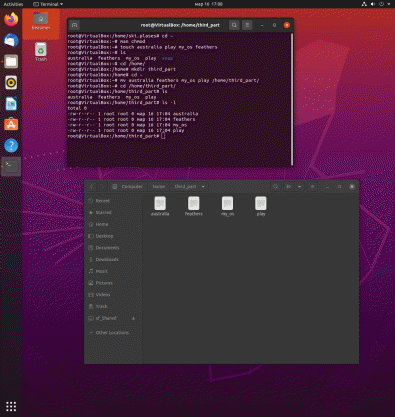This screenshot has height=417, width=395.
Task: Click network icon in system tray
Action: pyautogui.click(x=364, y=4)
